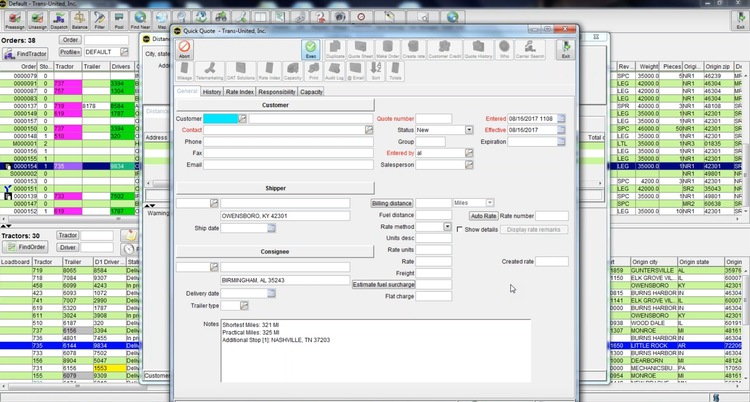Open the Effective date calendar picker
This screenshot has width=750, height=402.
click(561, 130)
